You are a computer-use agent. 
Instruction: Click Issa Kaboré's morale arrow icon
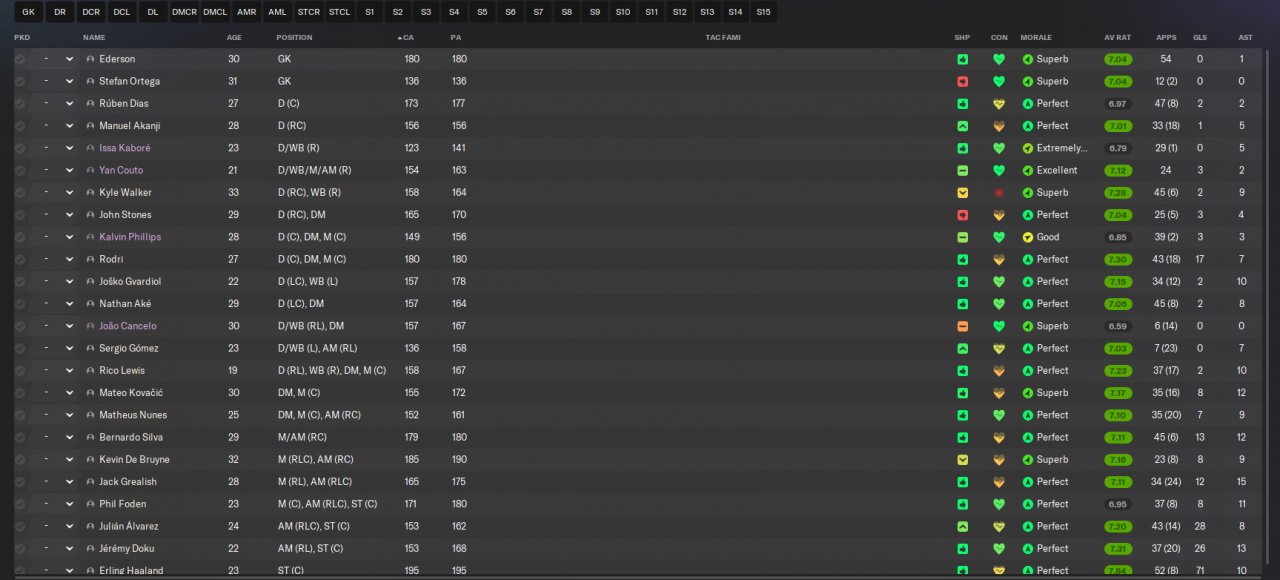click(1027, 148)
